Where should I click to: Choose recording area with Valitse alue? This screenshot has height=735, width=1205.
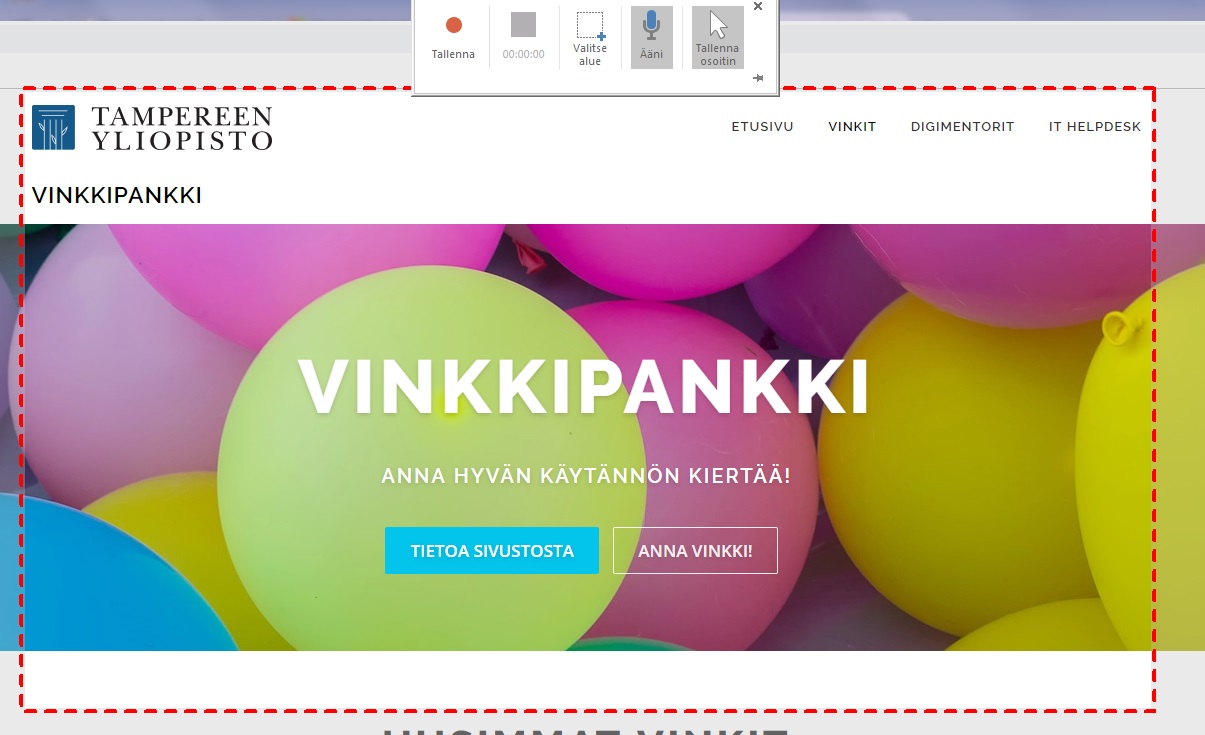pos(590,38)
